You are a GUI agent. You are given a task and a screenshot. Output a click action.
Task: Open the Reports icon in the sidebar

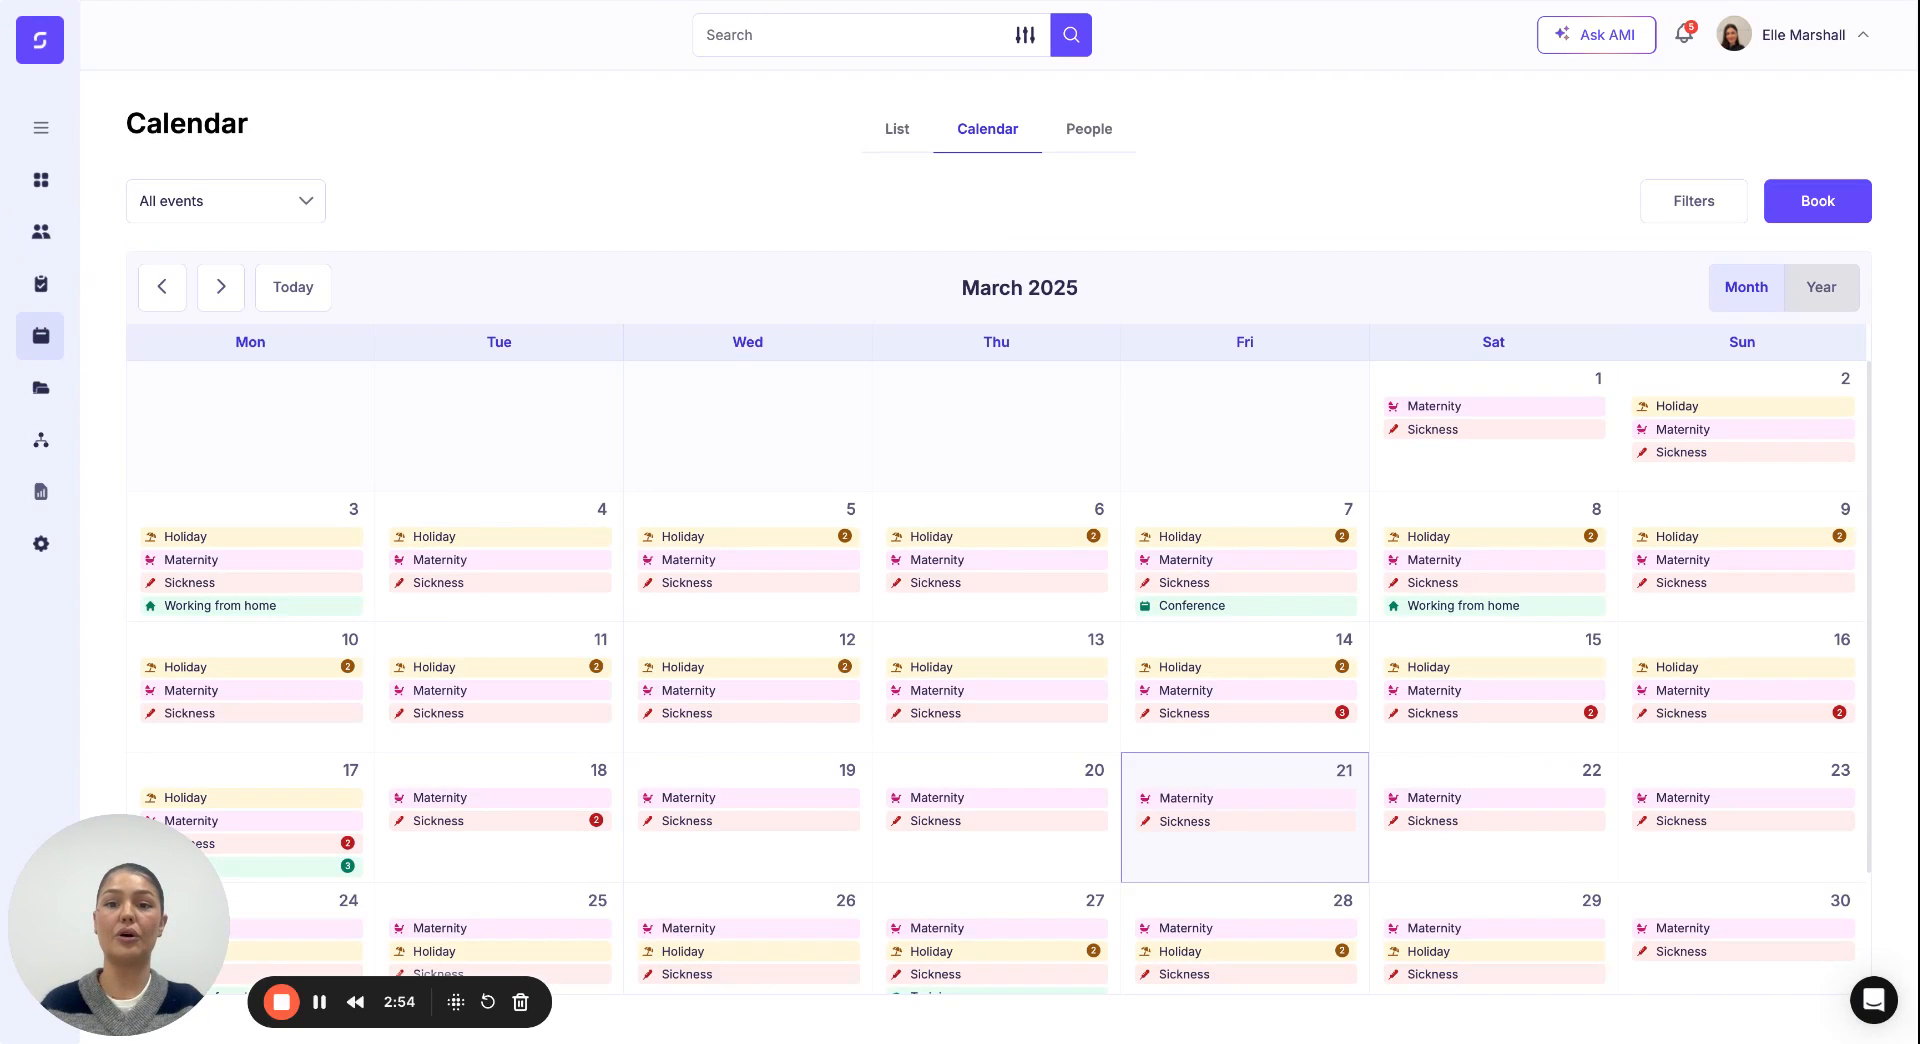click(40, 491)
